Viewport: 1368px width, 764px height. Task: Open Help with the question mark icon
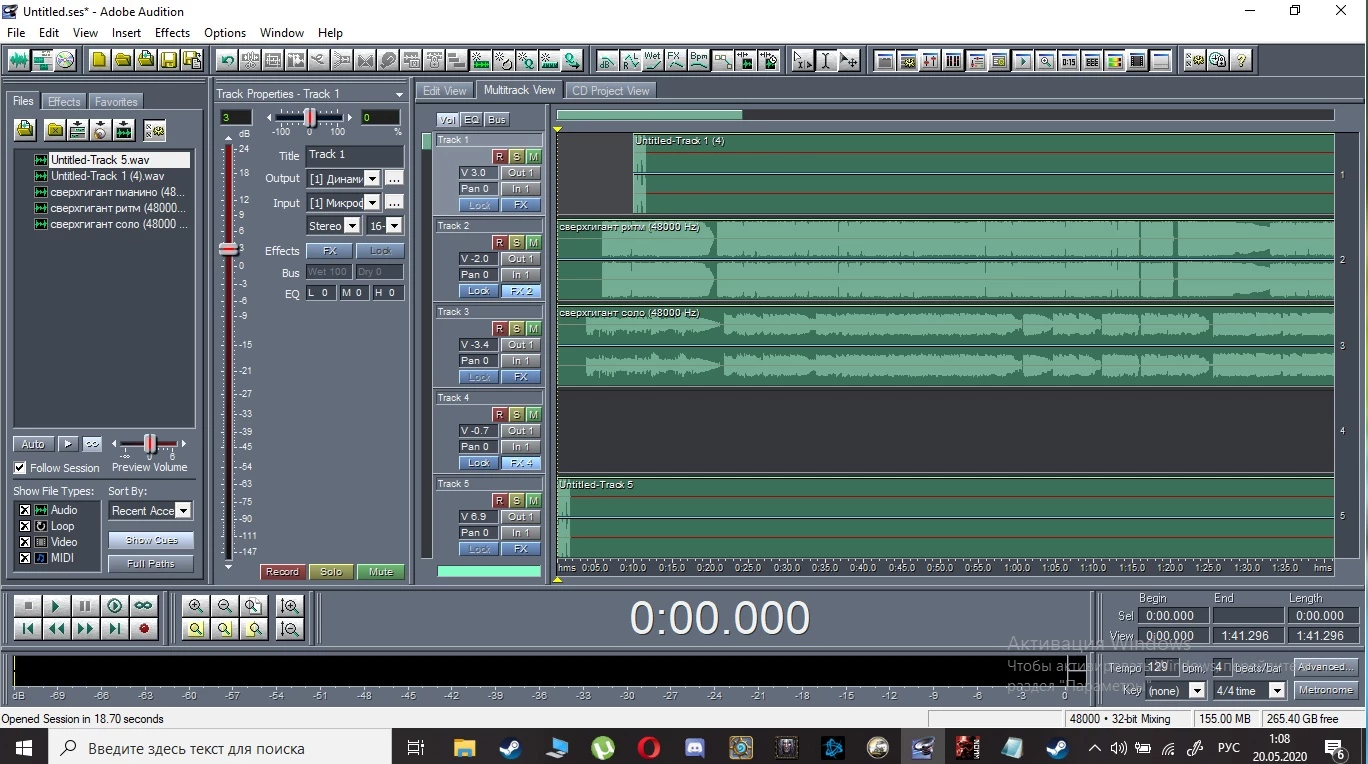coord(1241,60)
